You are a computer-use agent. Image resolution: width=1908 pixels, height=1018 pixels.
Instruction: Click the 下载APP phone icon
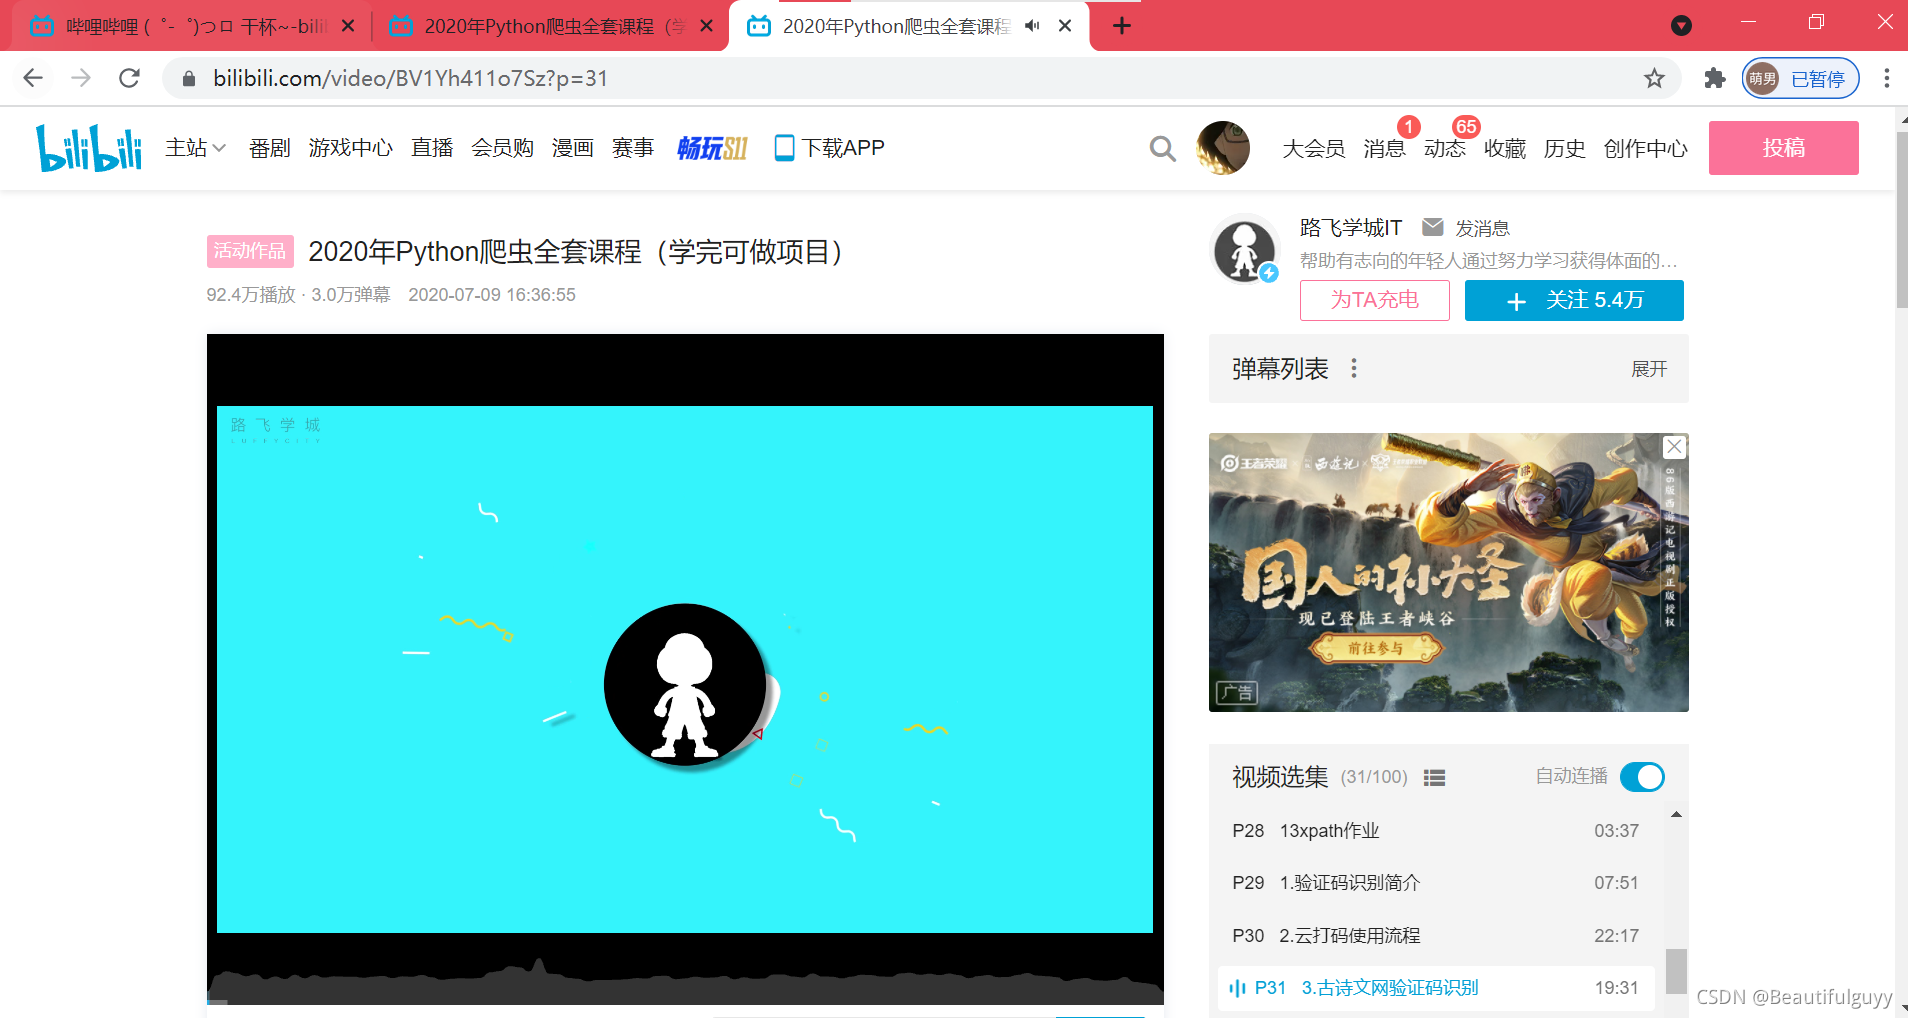tap(784, 147)
